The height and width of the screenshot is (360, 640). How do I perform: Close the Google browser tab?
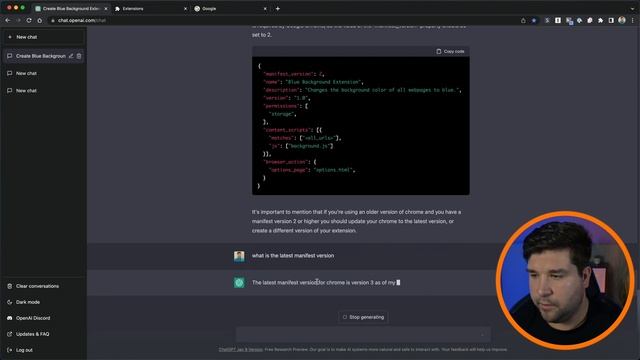tap(265, 9)
